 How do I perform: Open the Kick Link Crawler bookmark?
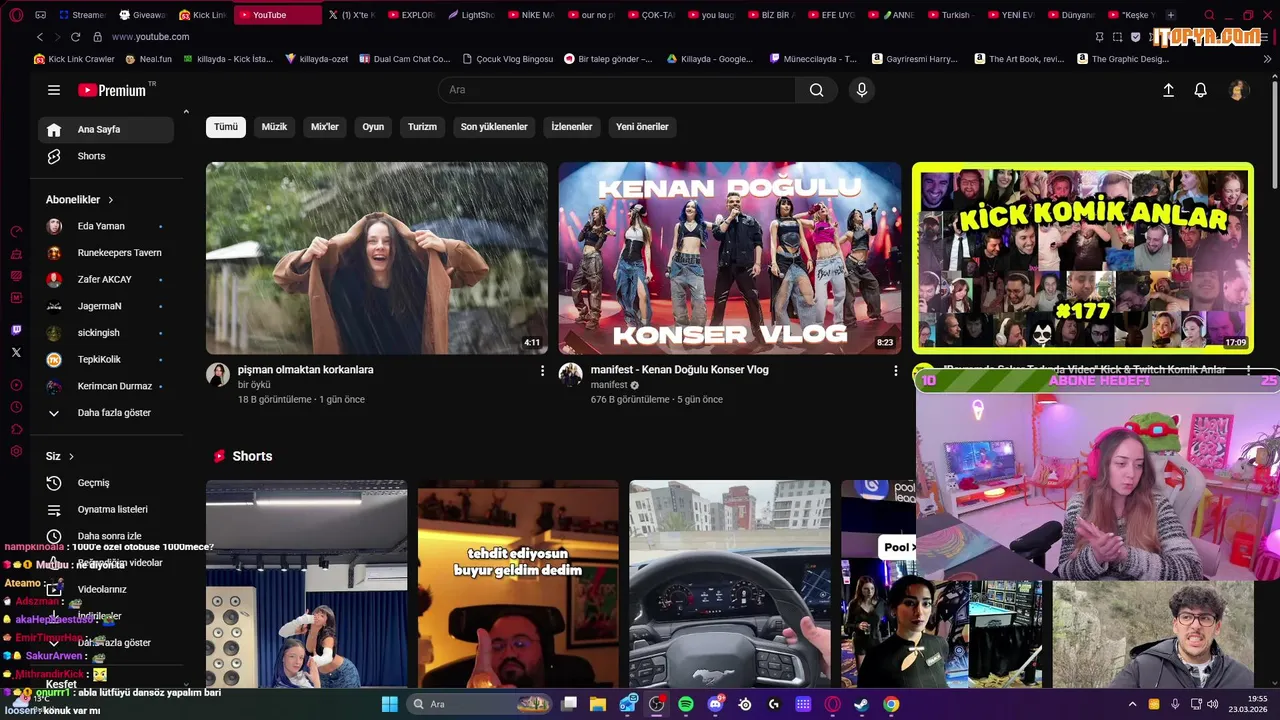click(x=73, y=59)
